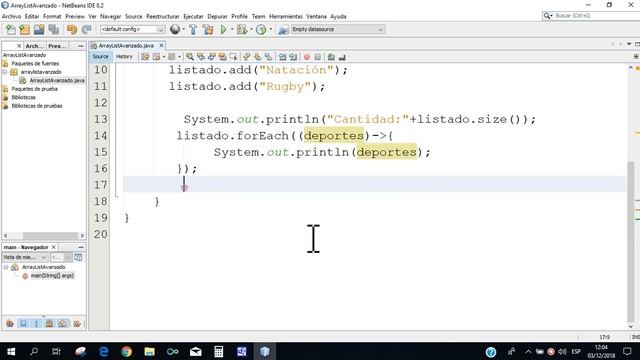Click the Find Next Occurrence editor icon
Viewport: 640px width, 360px height.
pos(211,57)
